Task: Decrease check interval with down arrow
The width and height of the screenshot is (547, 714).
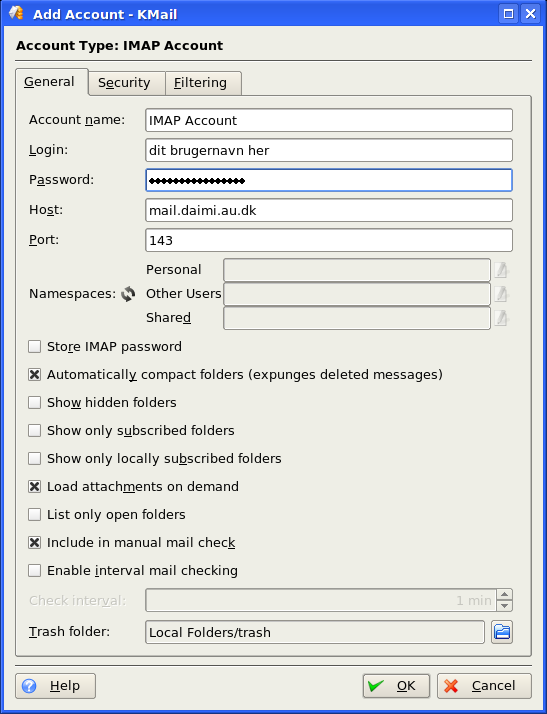Action: pos(504,606)
